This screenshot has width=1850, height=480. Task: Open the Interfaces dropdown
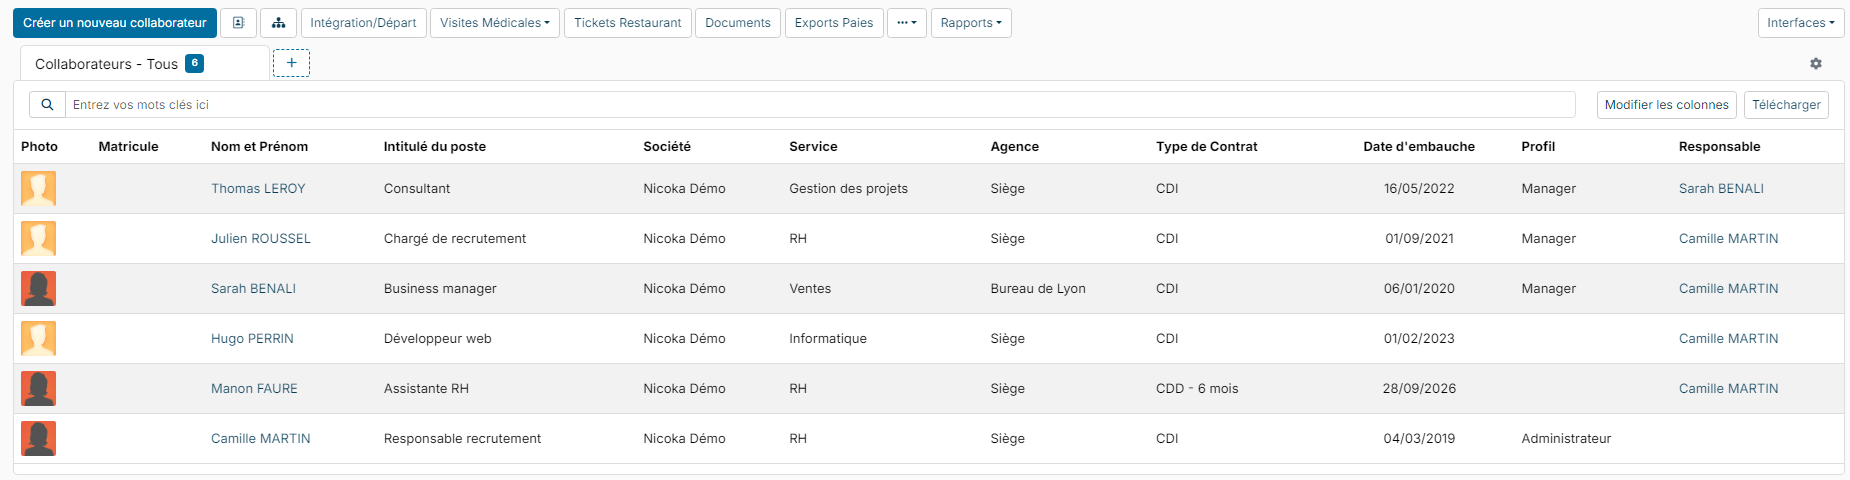1801,23
